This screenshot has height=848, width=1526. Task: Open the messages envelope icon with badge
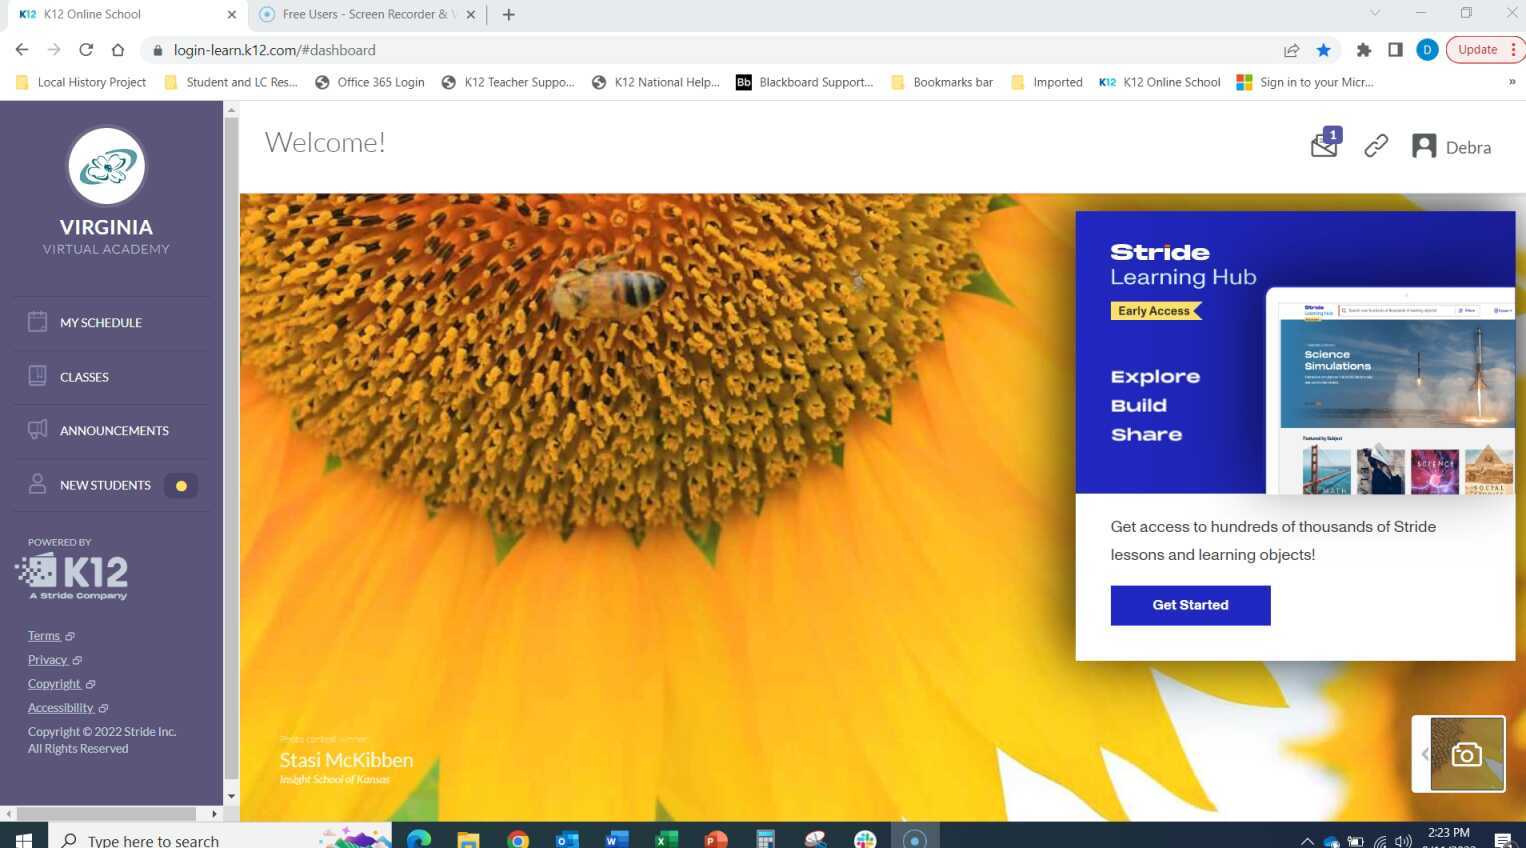[1325, 144]
